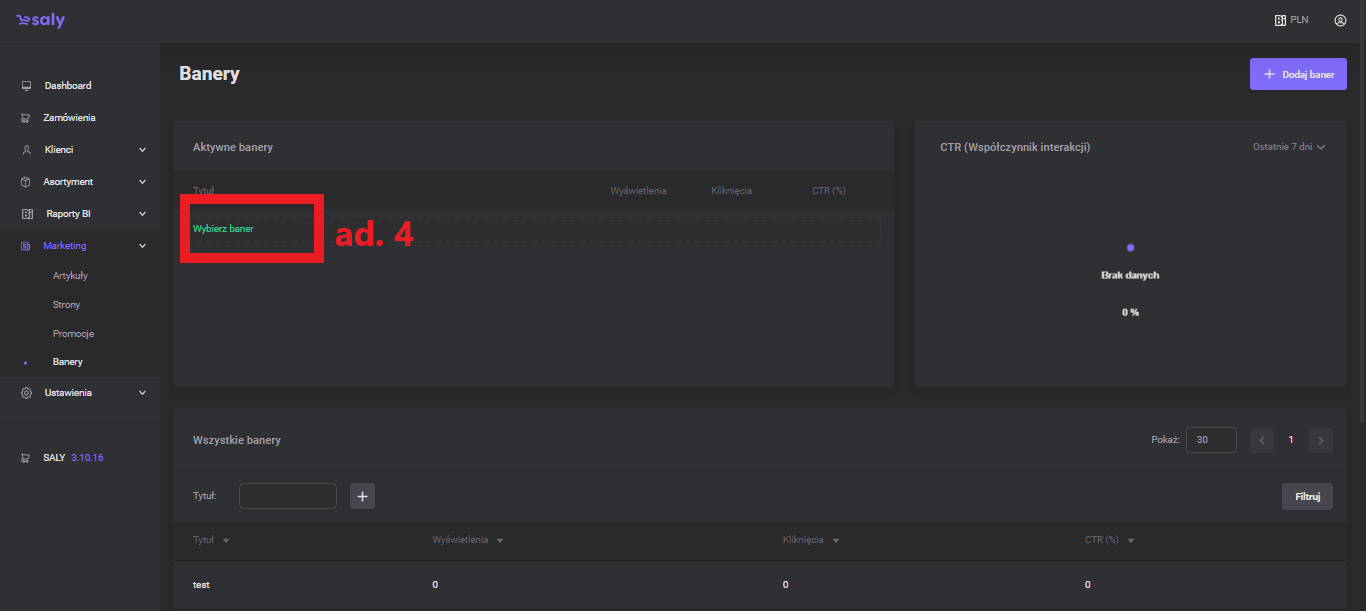Click the Zamówienia cart icon
This screenshot has width=1366, height=611.
[26, 118]
